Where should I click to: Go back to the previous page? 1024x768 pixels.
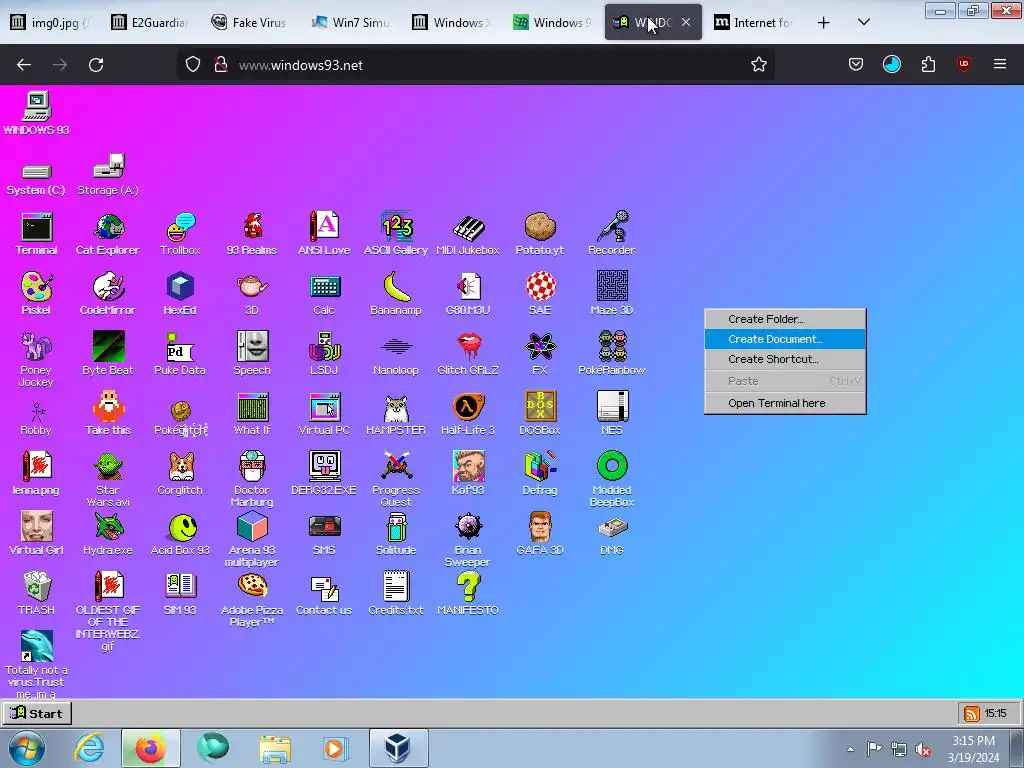coord(24,65)
